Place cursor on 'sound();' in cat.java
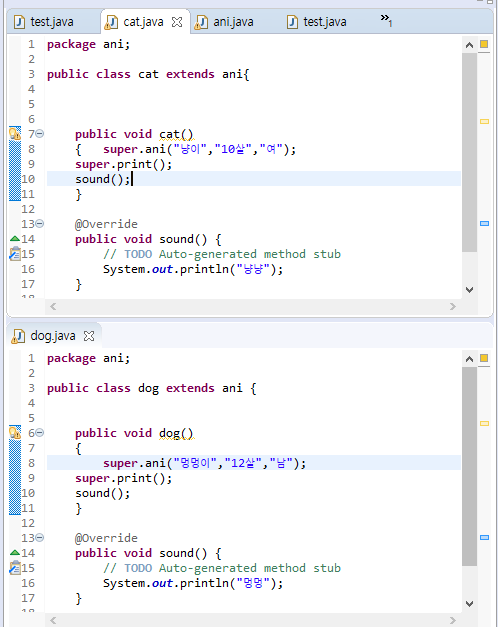This screenshot has width=498, height=627. (102, 179)
